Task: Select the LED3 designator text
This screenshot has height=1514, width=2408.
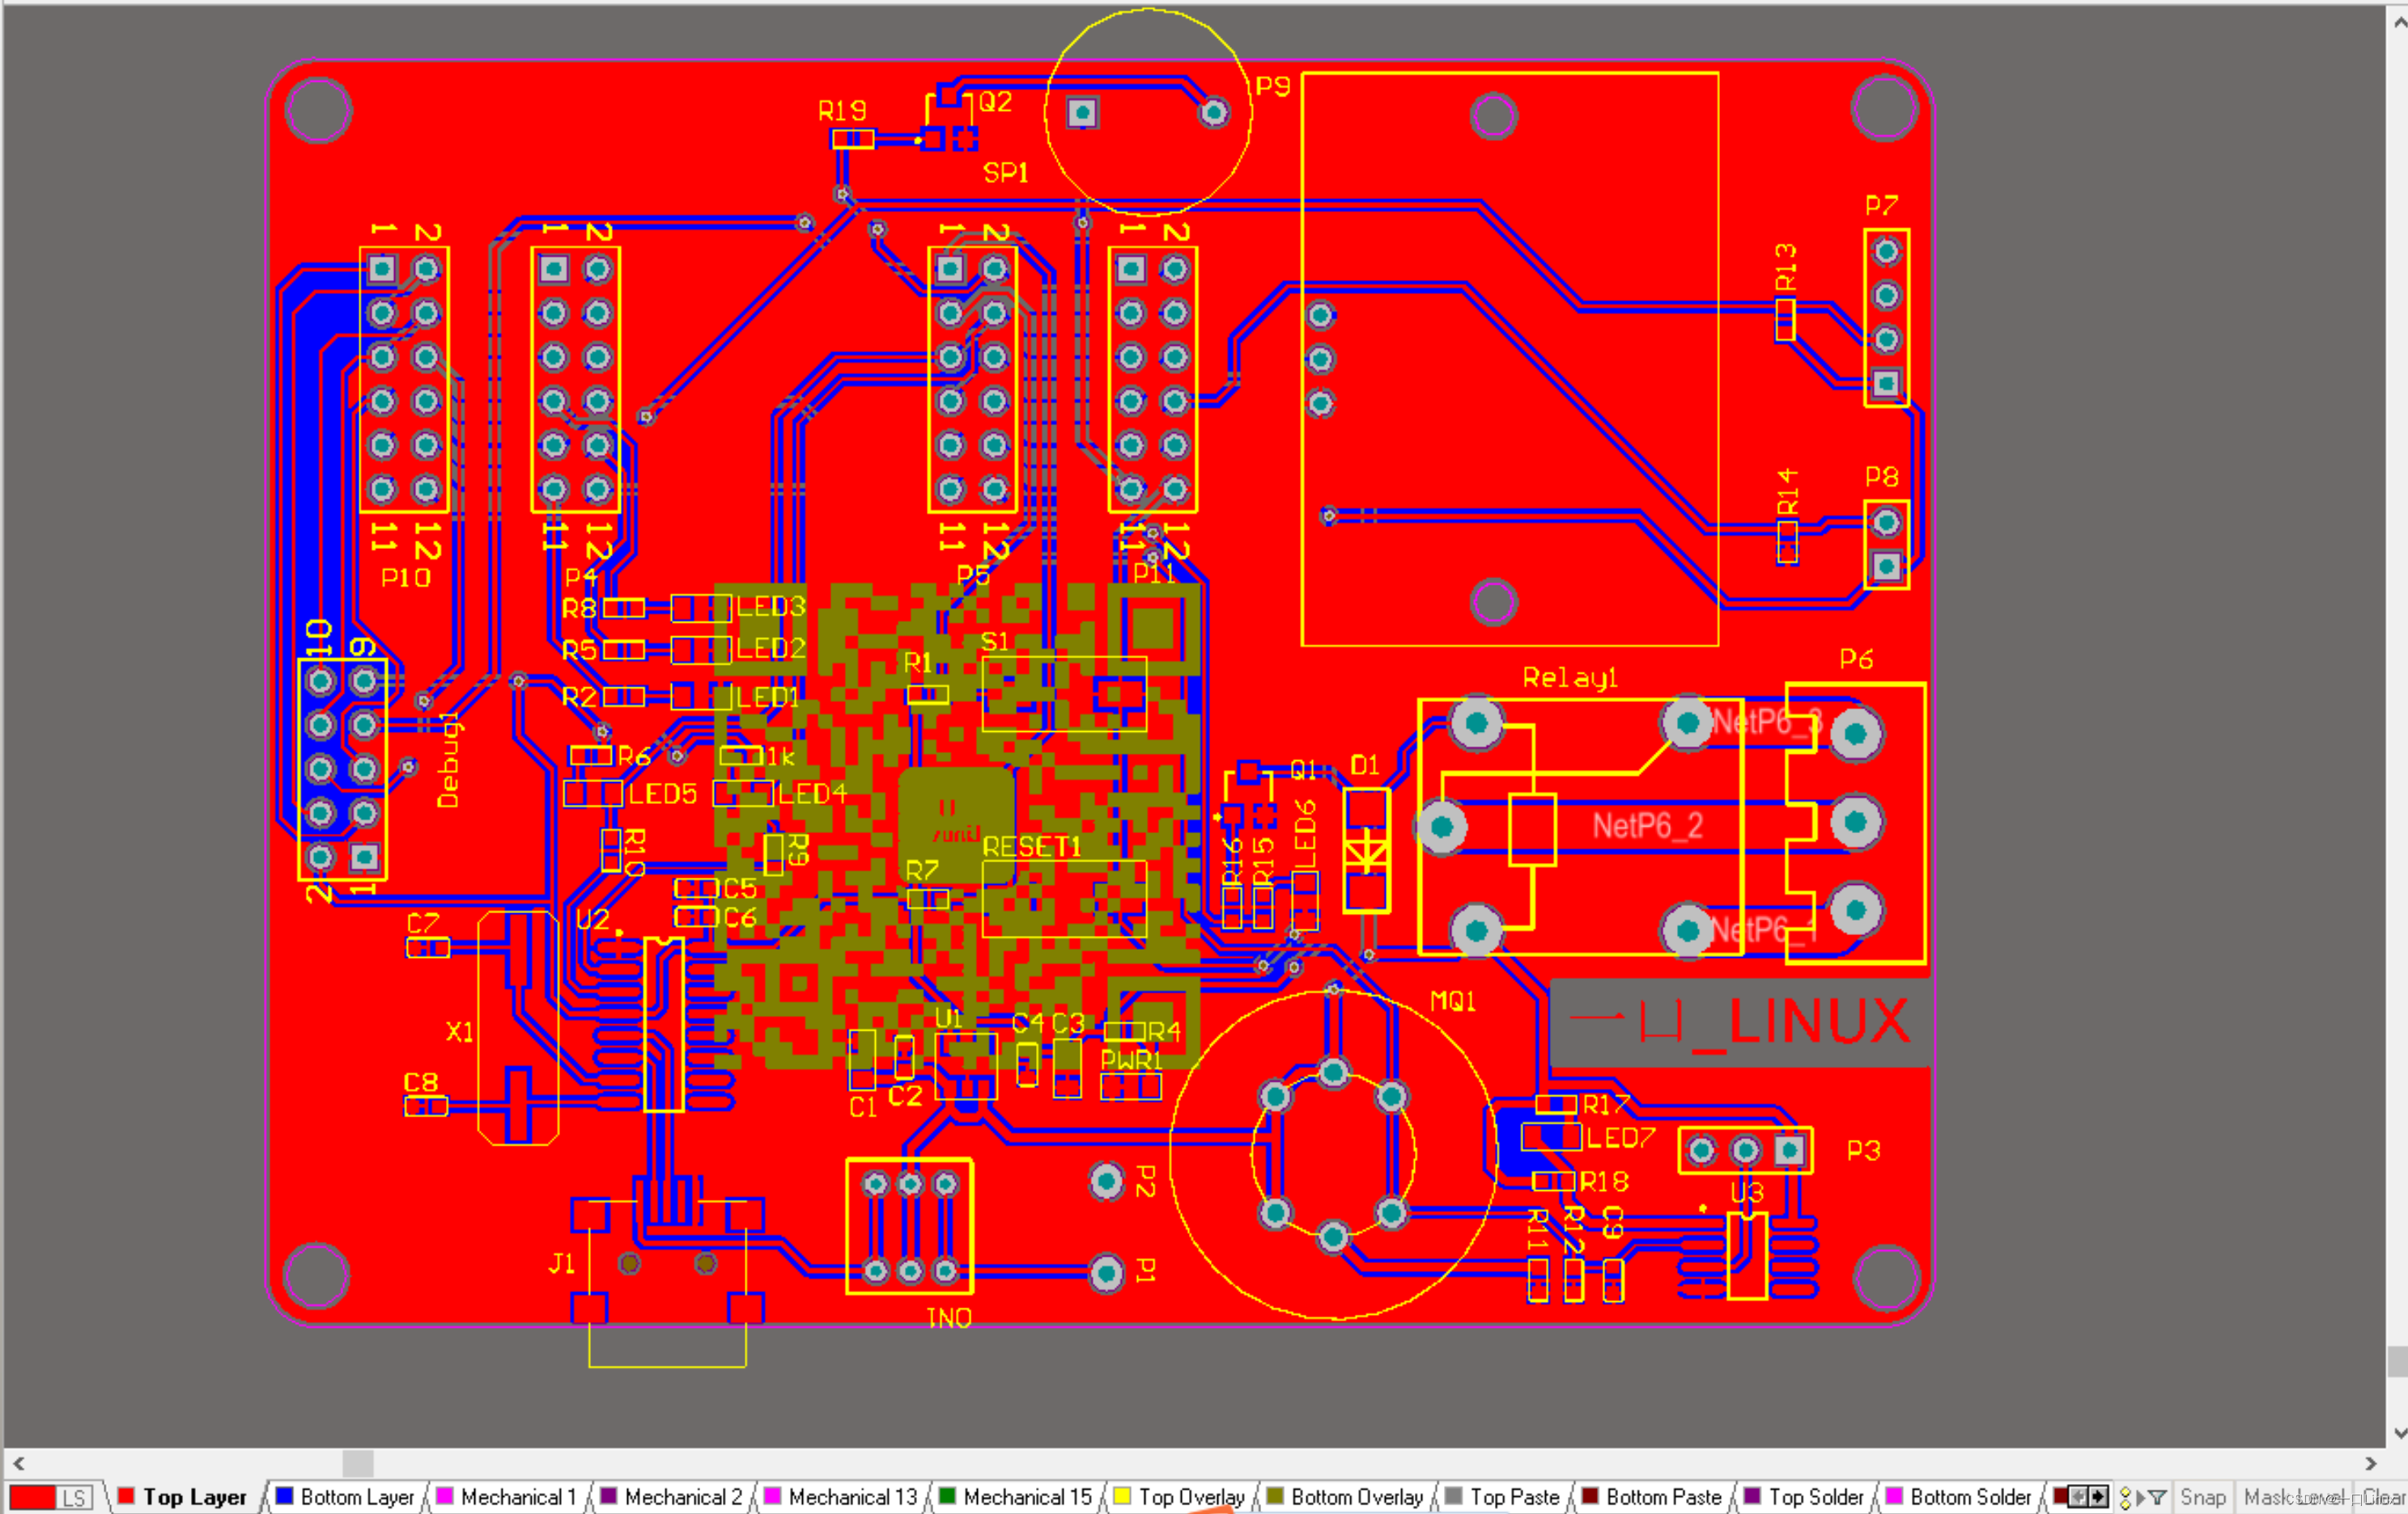Action: 771,606
